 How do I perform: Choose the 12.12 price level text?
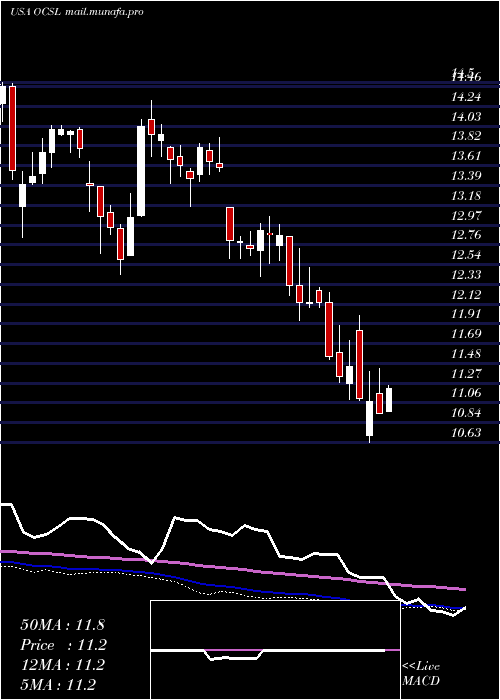tap(466, 294)
